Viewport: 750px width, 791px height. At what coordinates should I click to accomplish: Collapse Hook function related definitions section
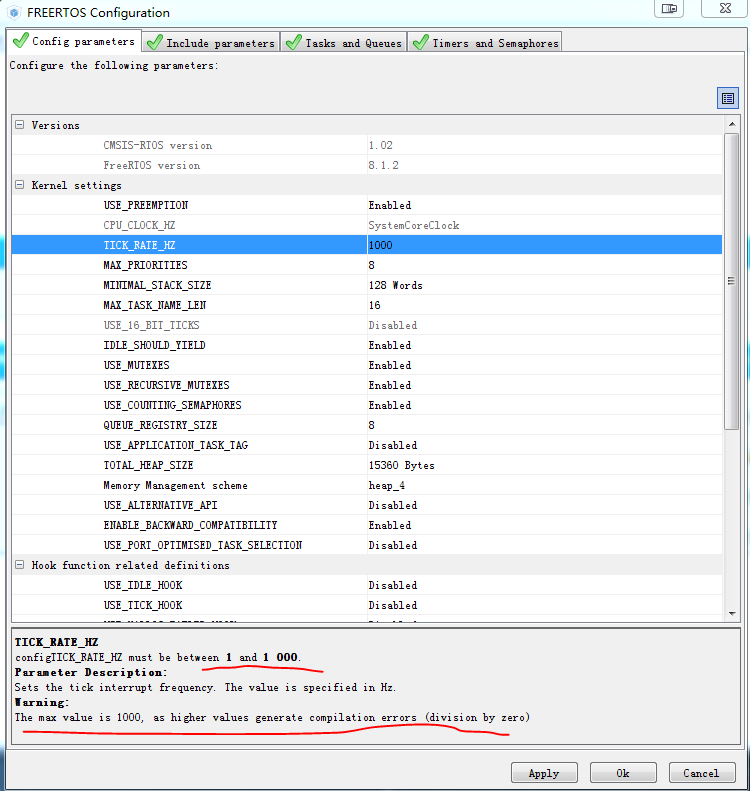tap(19, 564)
